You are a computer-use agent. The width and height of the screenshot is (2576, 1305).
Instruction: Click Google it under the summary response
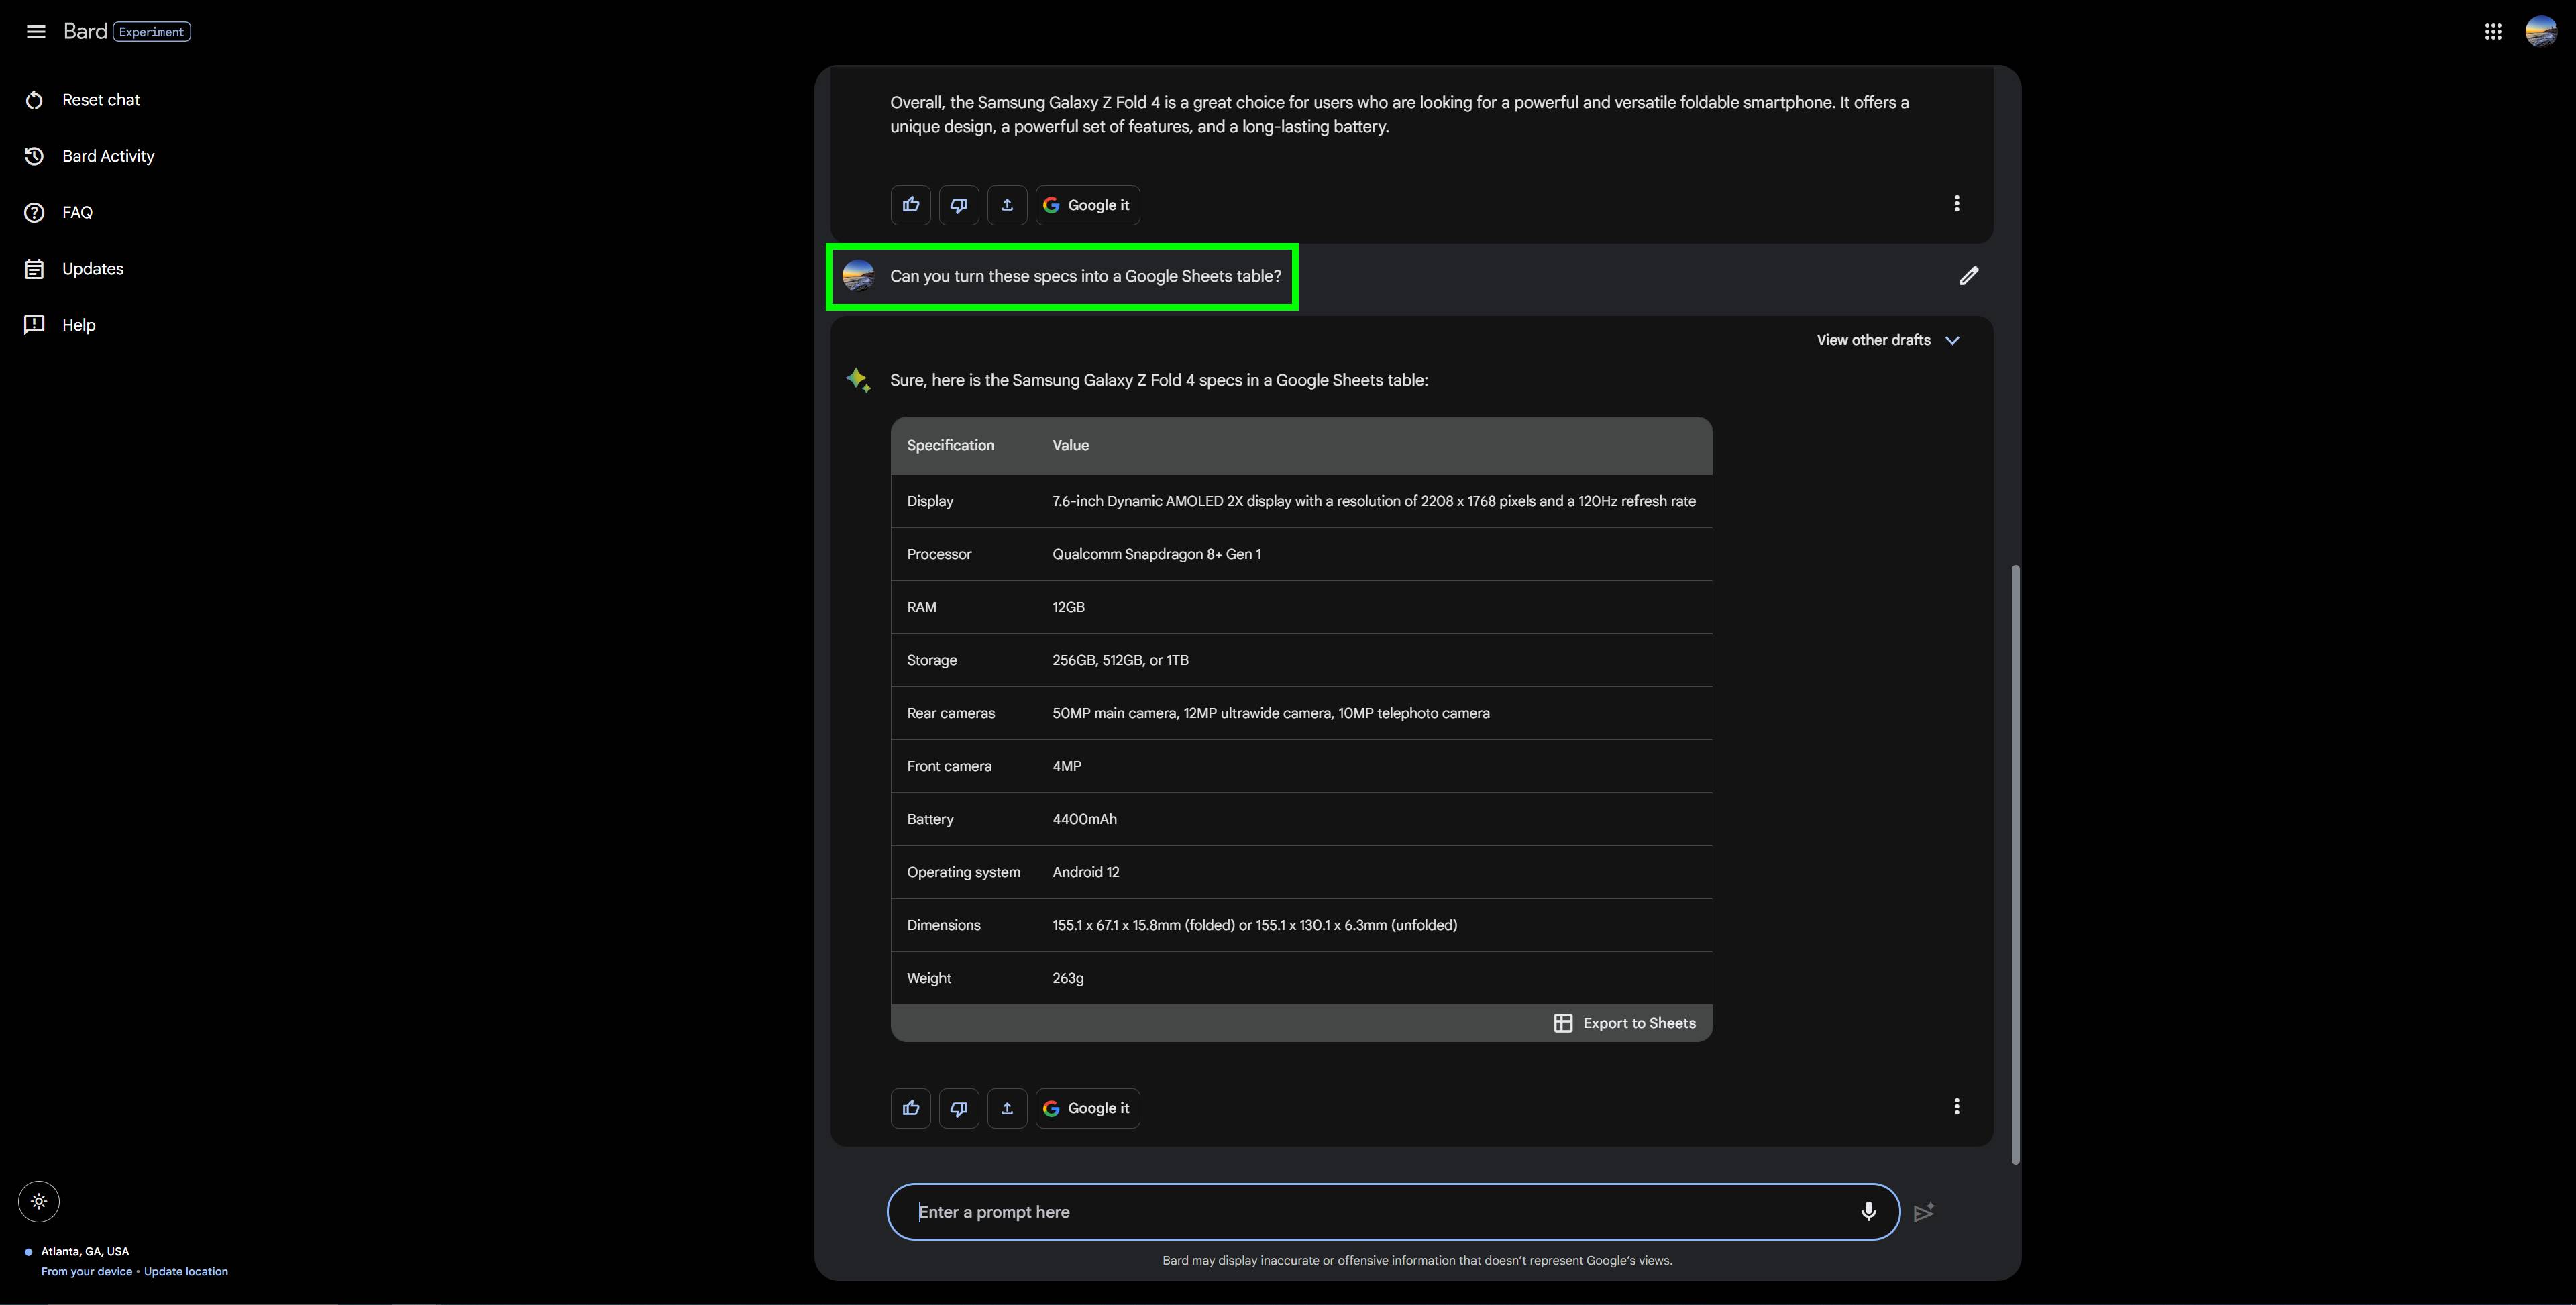1088,205
